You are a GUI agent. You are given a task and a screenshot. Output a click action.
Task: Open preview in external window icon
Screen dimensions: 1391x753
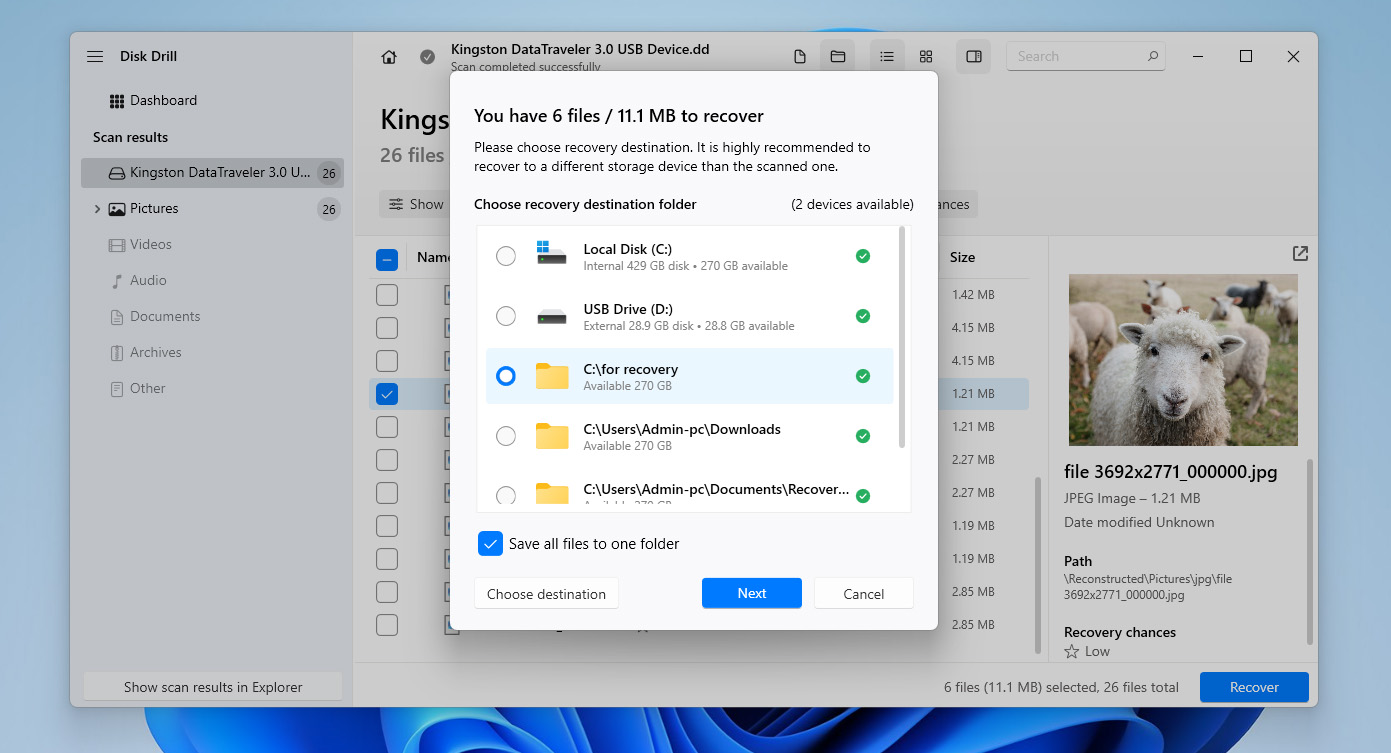[1300, 254]
